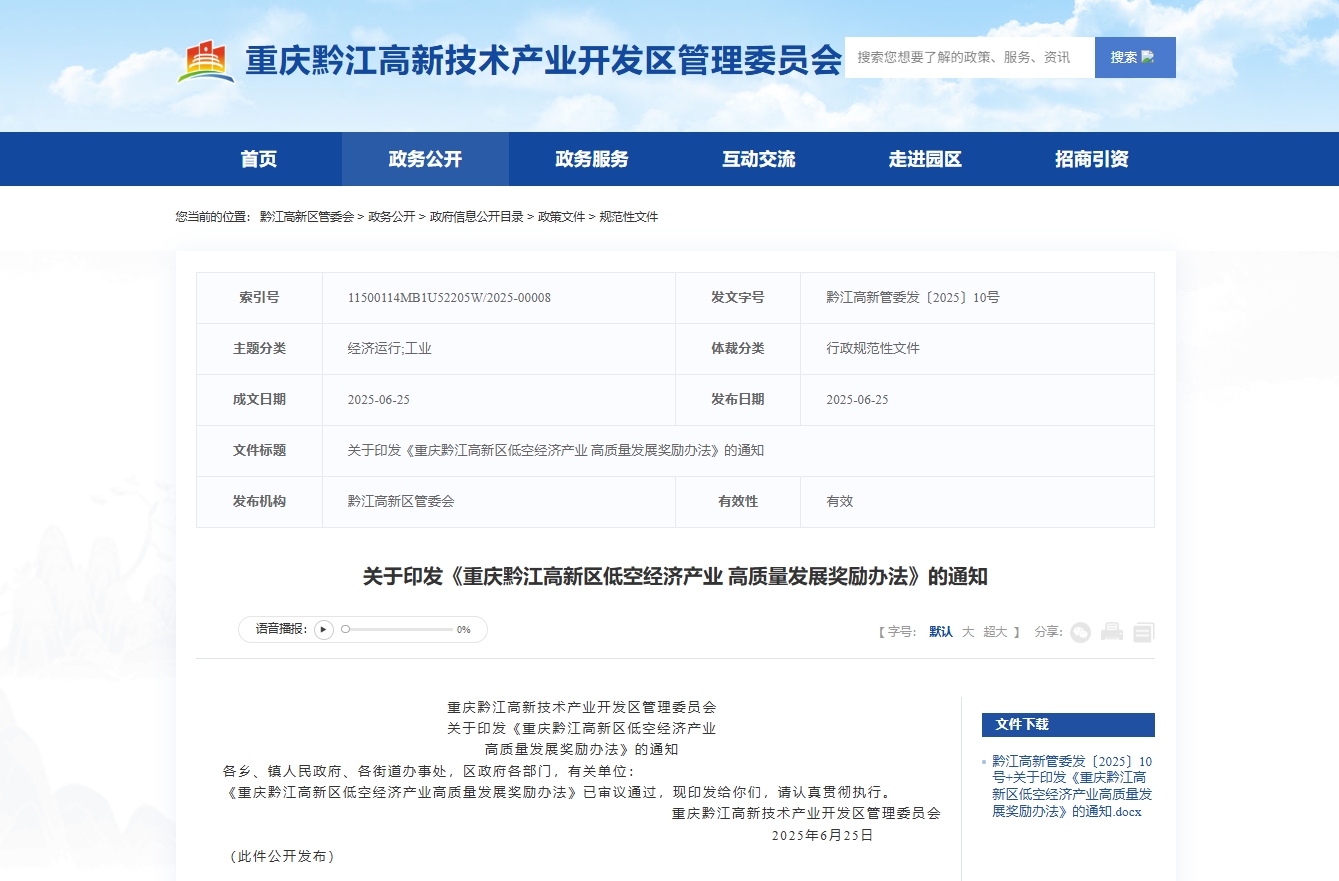1339x881 pixels.
Task: Select 走进园区 in navigation bar
Action: click(925, 159)
